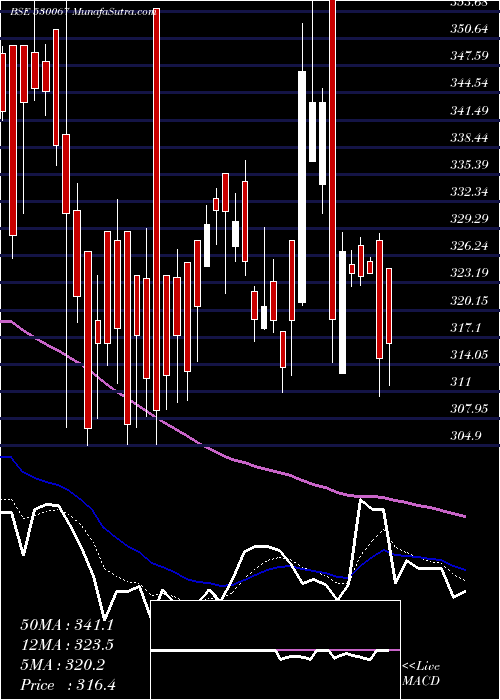Click the 317.1 price axis label
This screenshot has width=500, height=700.
coord(465,328)
